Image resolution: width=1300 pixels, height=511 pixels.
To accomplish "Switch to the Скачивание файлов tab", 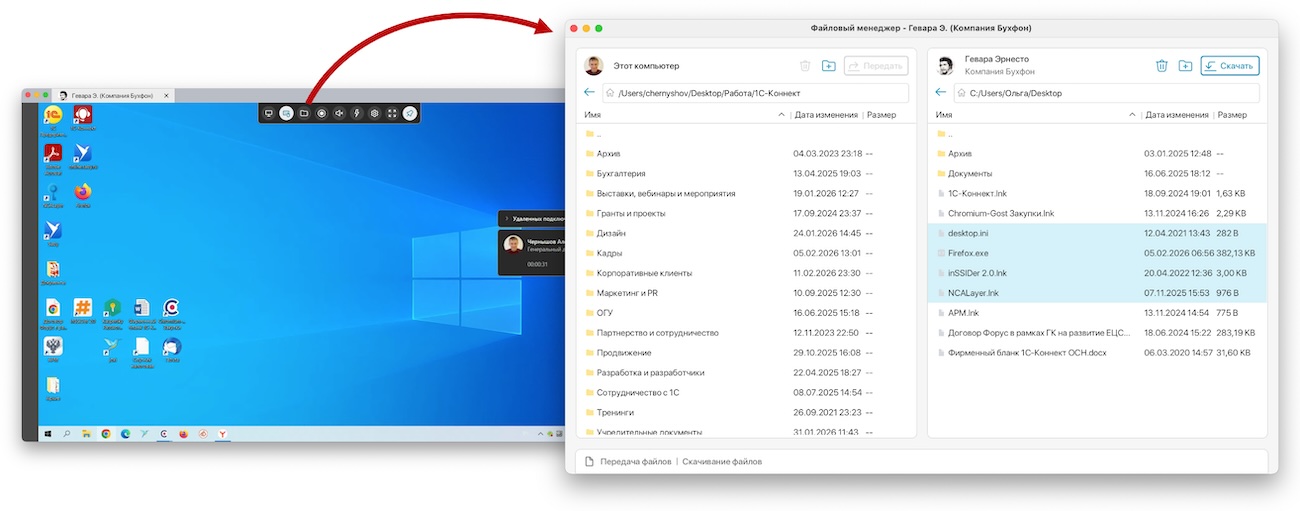I will [x=721, y=462].
